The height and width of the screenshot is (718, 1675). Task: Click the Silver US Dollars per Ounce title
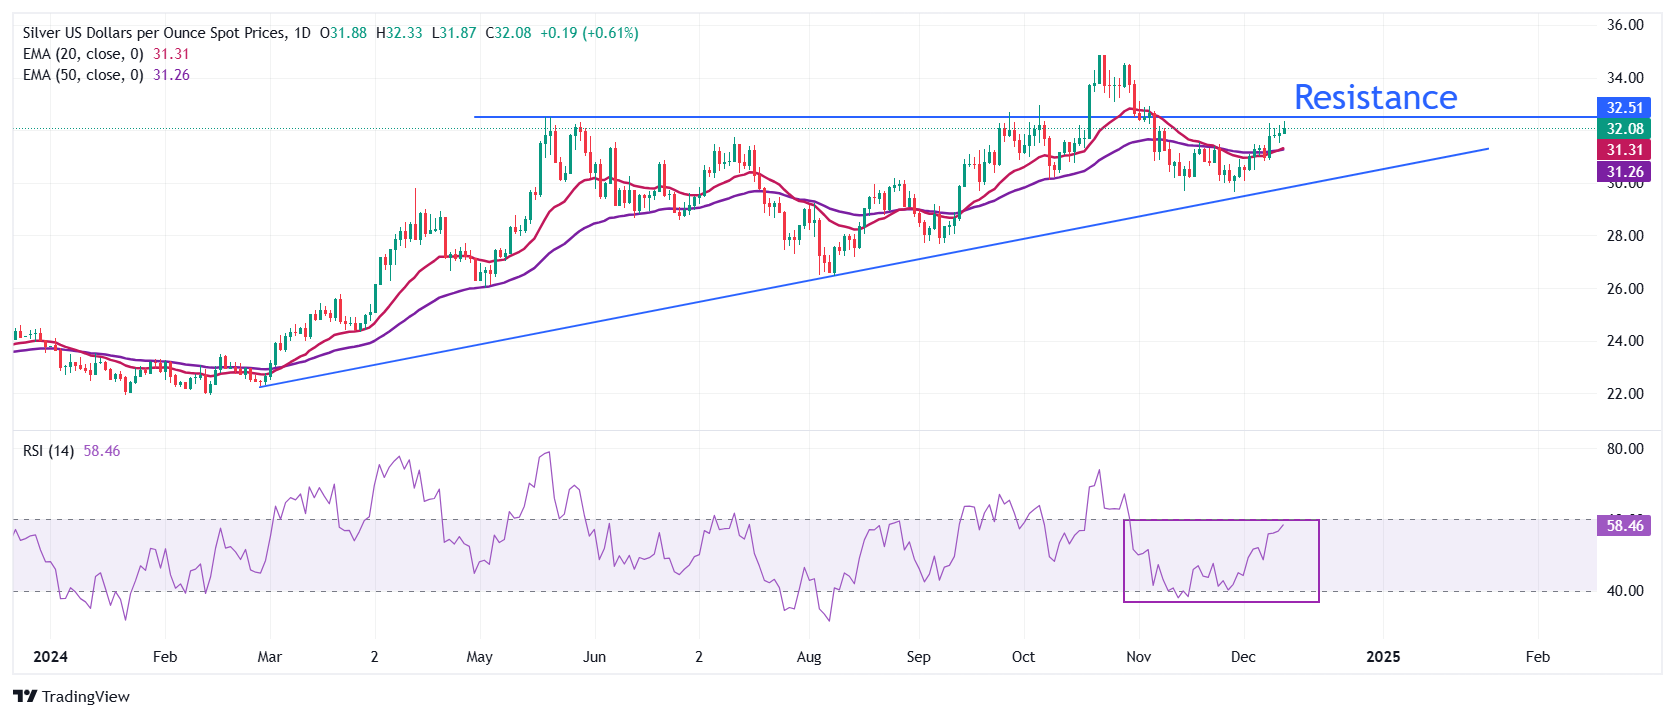point(154,33)
